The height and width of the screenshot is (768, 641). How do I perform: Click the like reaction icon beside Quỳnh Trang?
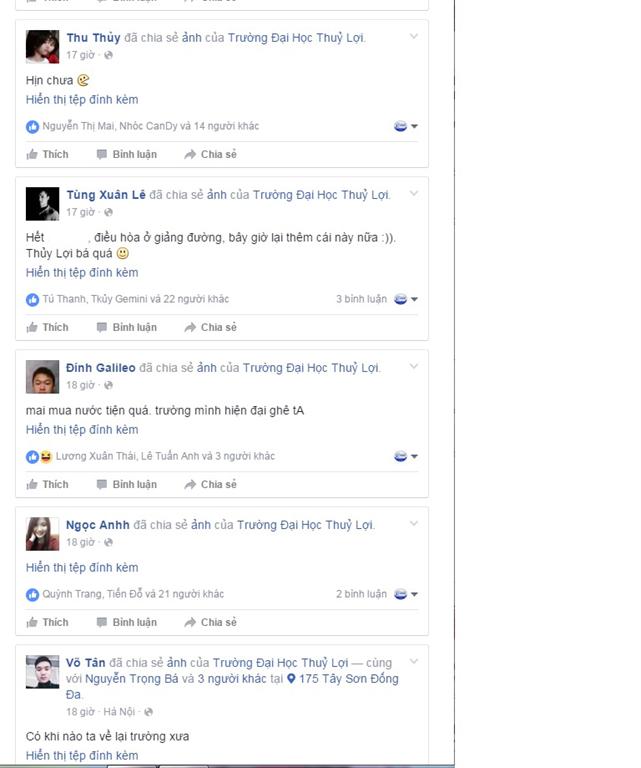(32, 595)
